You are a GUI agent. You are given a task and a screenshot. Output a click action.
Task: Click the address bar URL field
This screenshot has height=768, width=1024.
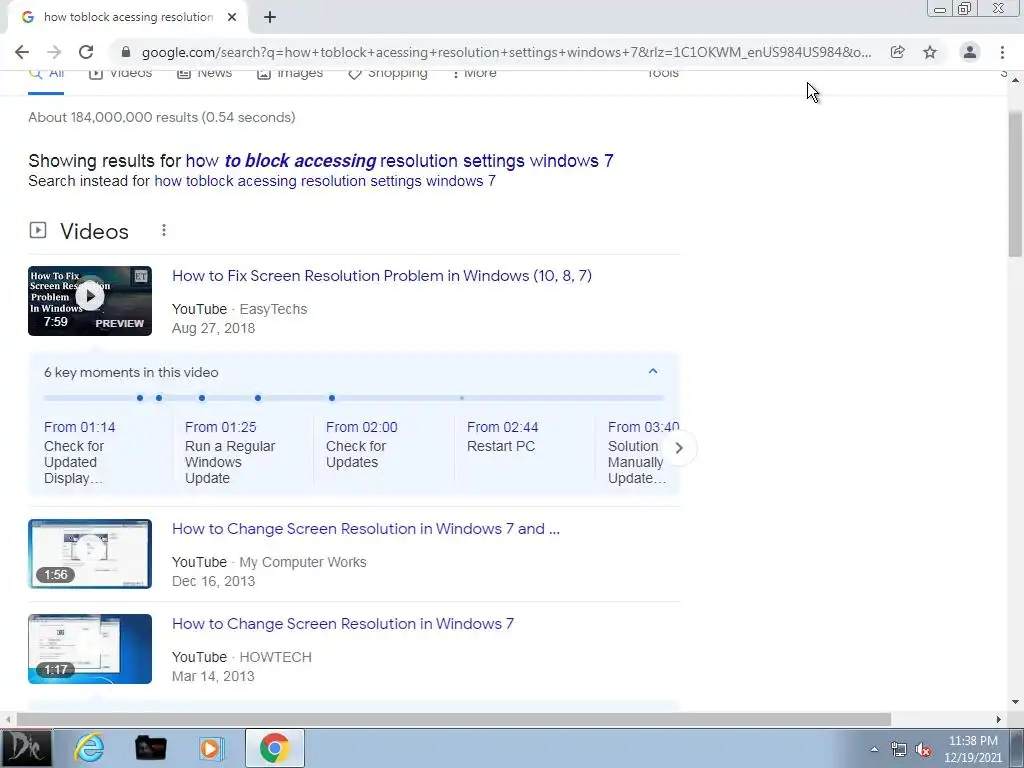coord(506,52)
